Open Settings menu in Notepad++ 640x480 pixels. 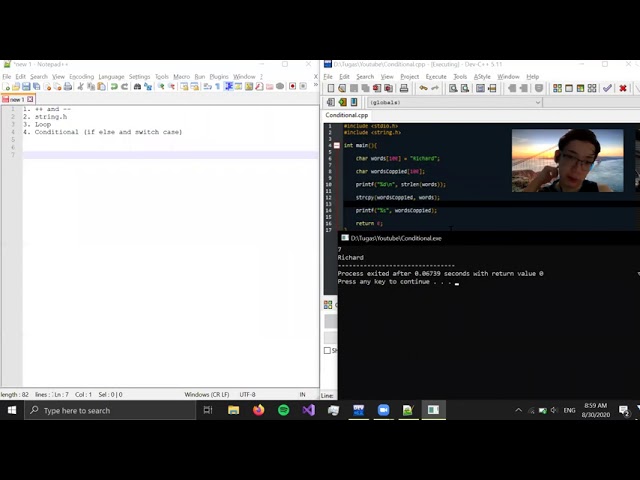click(x=140, y=77)
